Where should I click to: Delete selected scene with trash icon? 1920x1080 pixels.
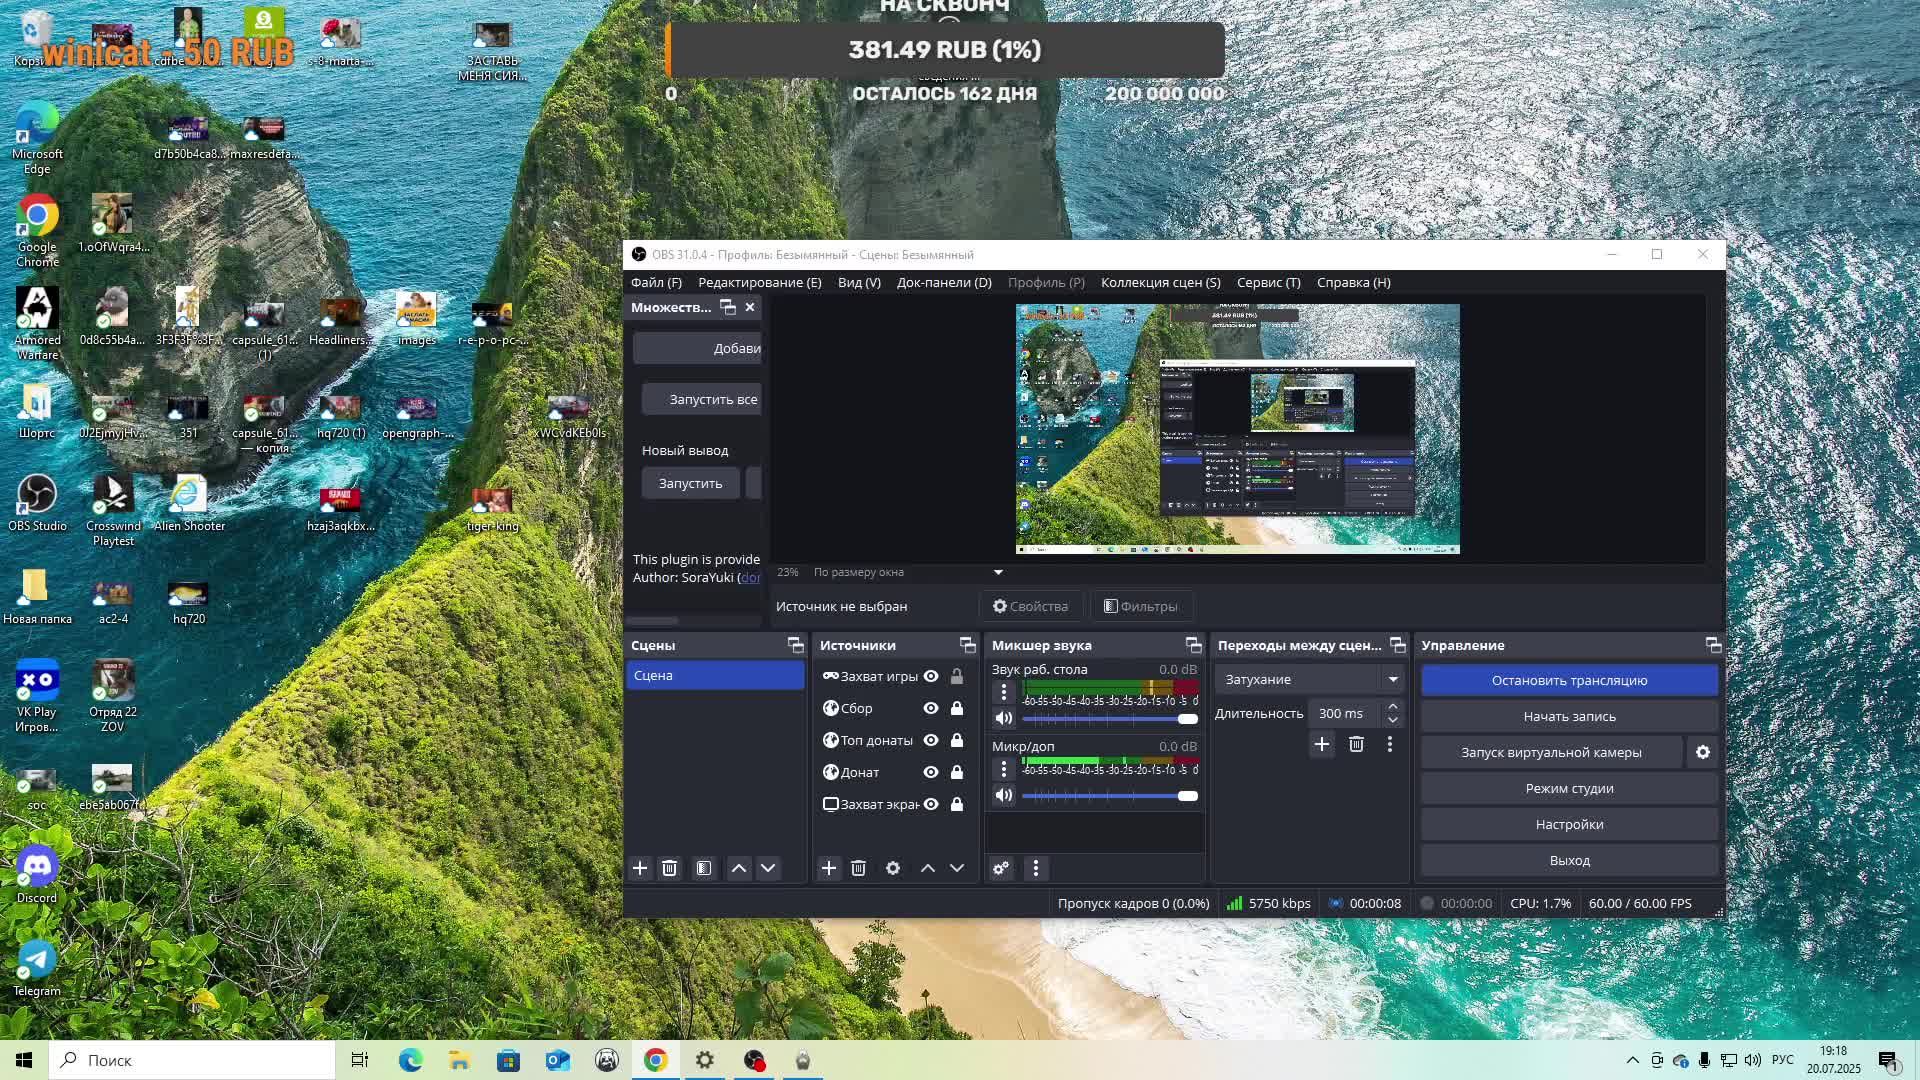coord(670,868)
